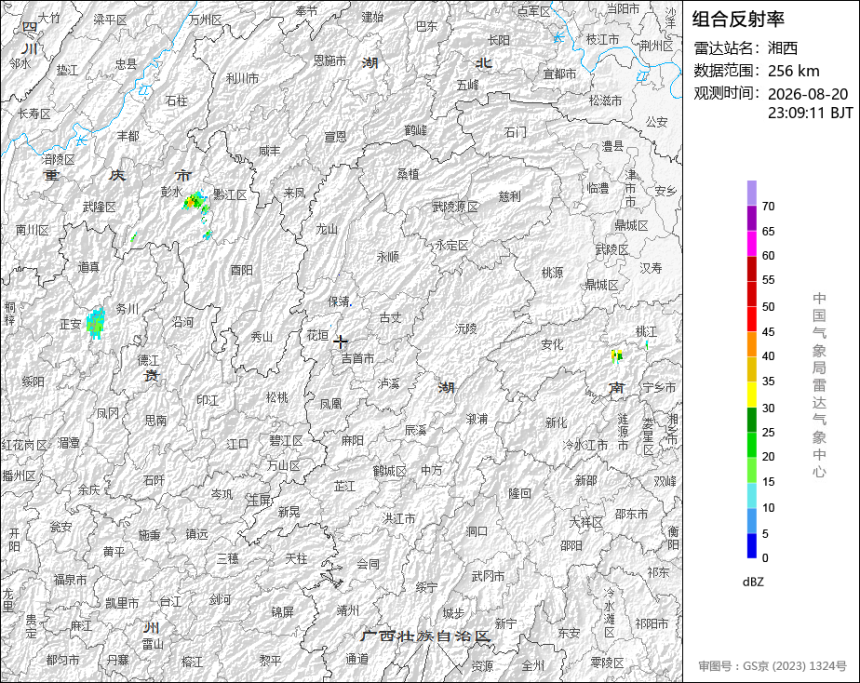The image size is (860, 683).
Task: Click the 桃源 map label
Action: point(552,273)
